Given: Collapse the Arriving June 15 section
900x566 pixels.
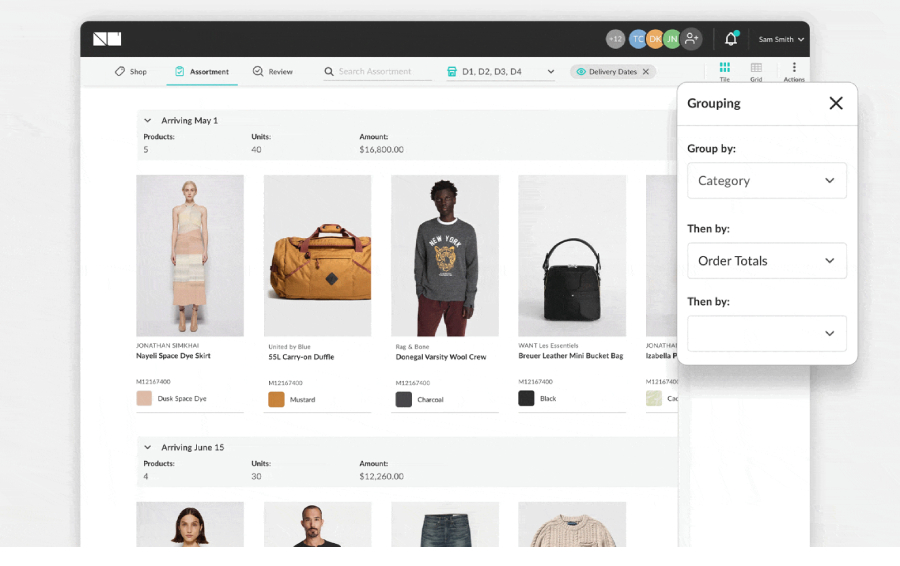Looking at the screenshot, I should [x=148, y=448].
